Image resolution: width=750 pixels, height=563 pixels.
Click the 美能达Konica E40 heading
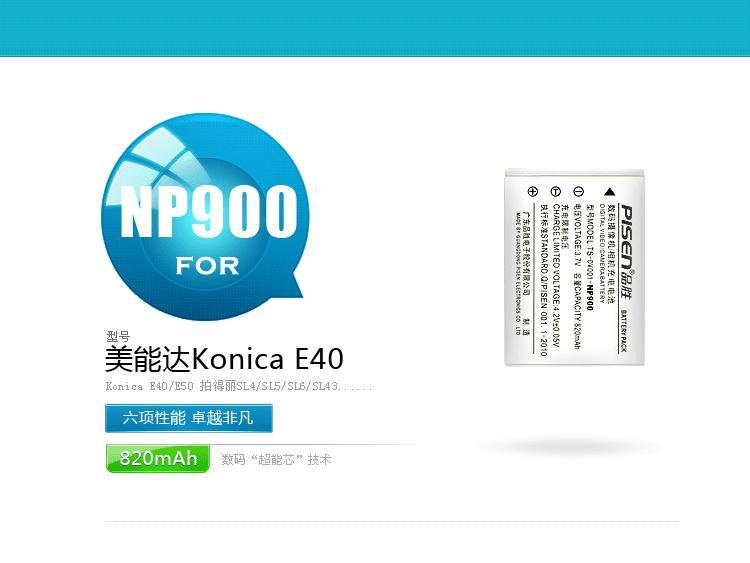pos(224,358)
